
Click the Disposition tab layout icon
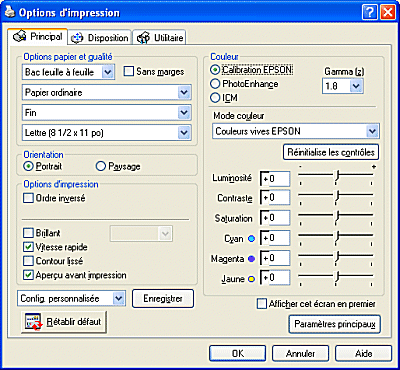(x=77, y=38)
